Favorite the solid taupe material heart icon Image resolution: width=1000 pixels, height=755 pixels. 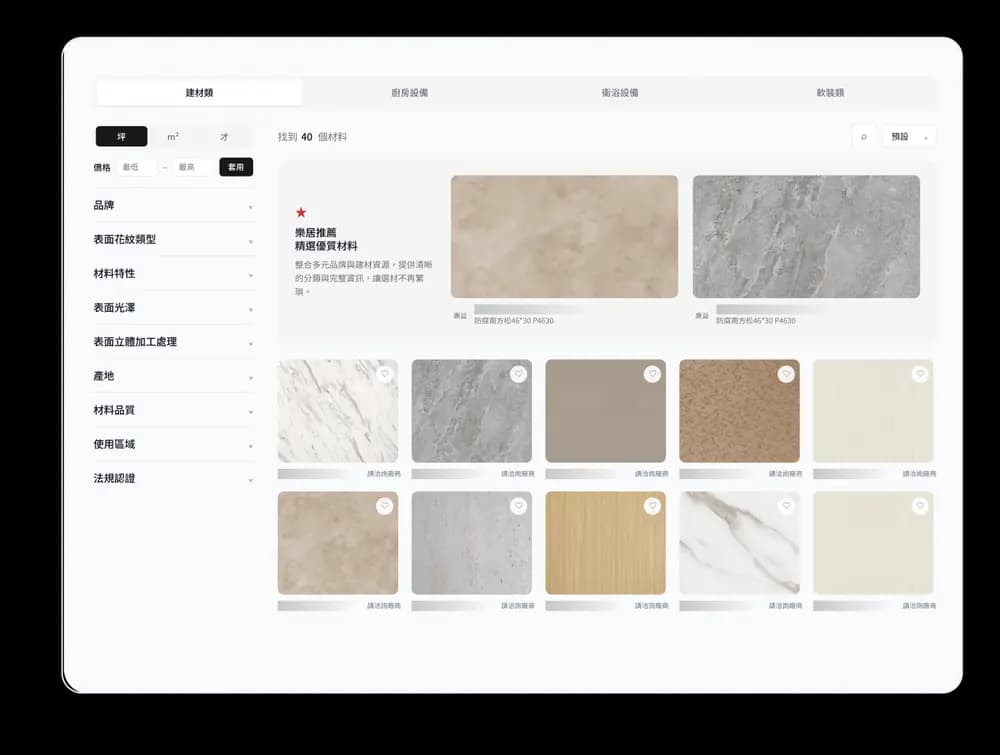point(652,374)
